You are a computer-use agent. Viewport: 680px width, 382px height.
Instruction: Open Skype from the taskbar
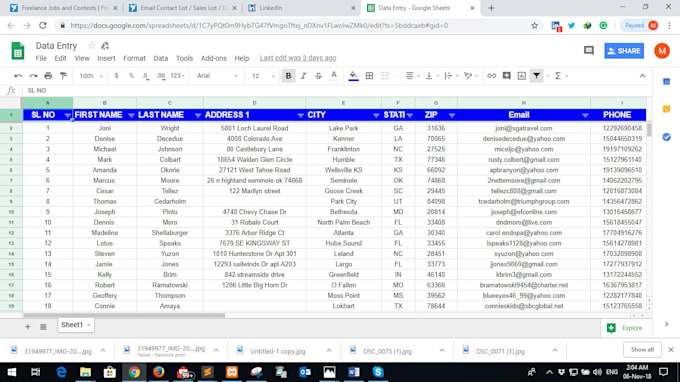(x=378, y=372)
